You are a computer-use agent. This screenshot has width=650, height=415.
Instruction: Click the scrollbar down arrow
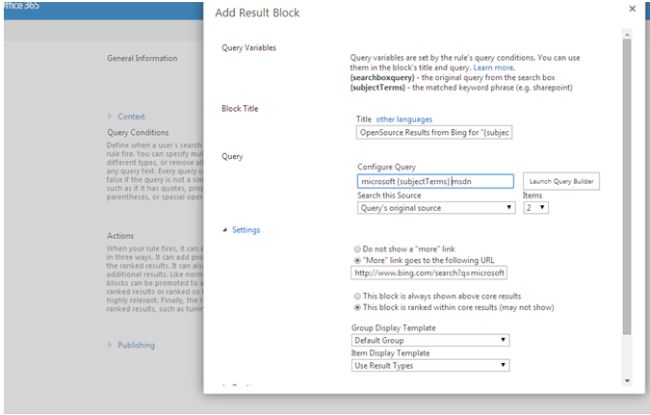click(627, 380)
